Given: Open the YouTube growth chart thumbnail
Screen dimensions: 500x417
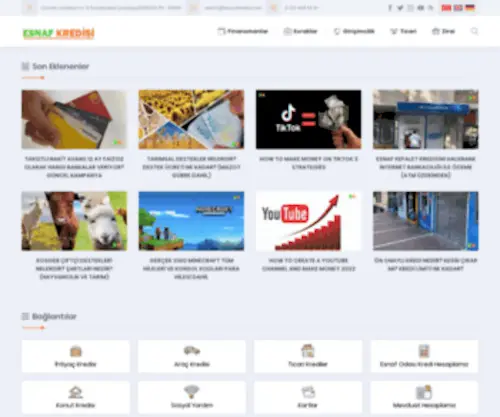Looking at the screenshot, I should click(x=308, y=221).
